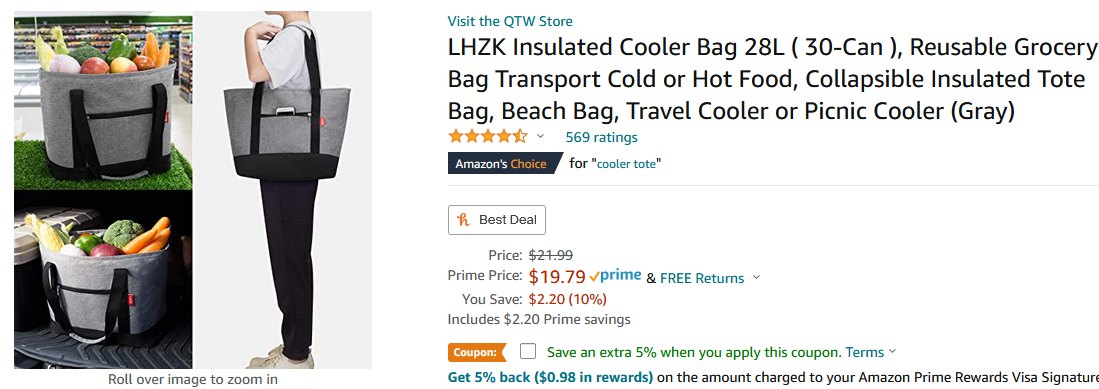Open the coupon Terms link

coord(865,352)
